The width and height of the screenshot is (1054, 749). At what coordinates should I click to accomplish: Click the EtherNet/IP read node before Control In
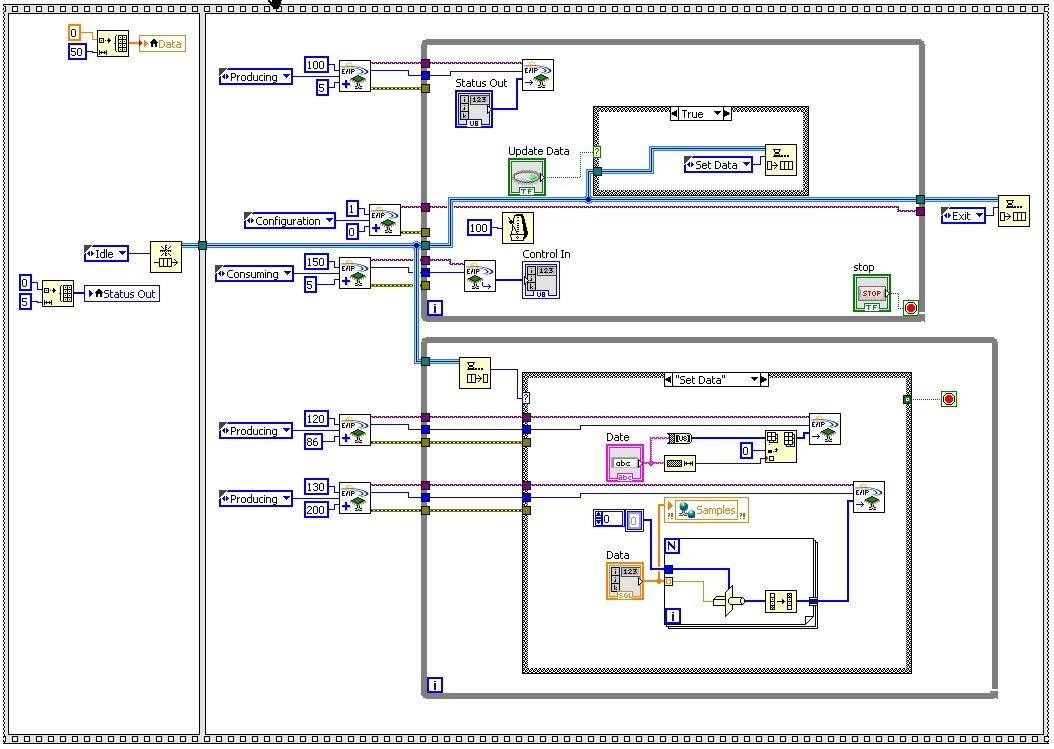point(480,276)
